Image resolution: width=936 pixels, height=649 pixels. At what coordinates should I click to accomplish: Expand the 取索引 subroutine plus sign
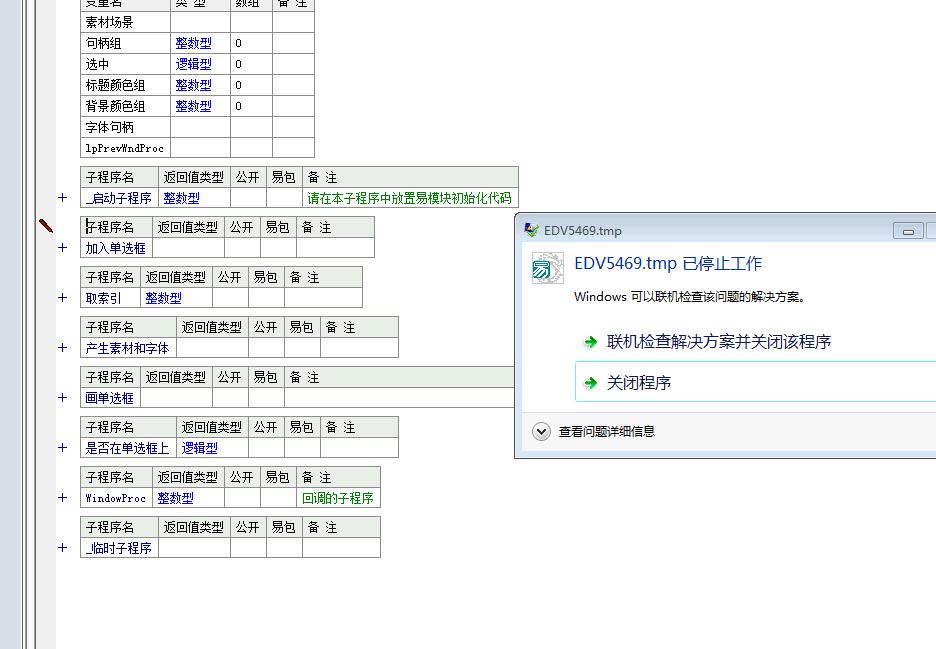[63, 298]
